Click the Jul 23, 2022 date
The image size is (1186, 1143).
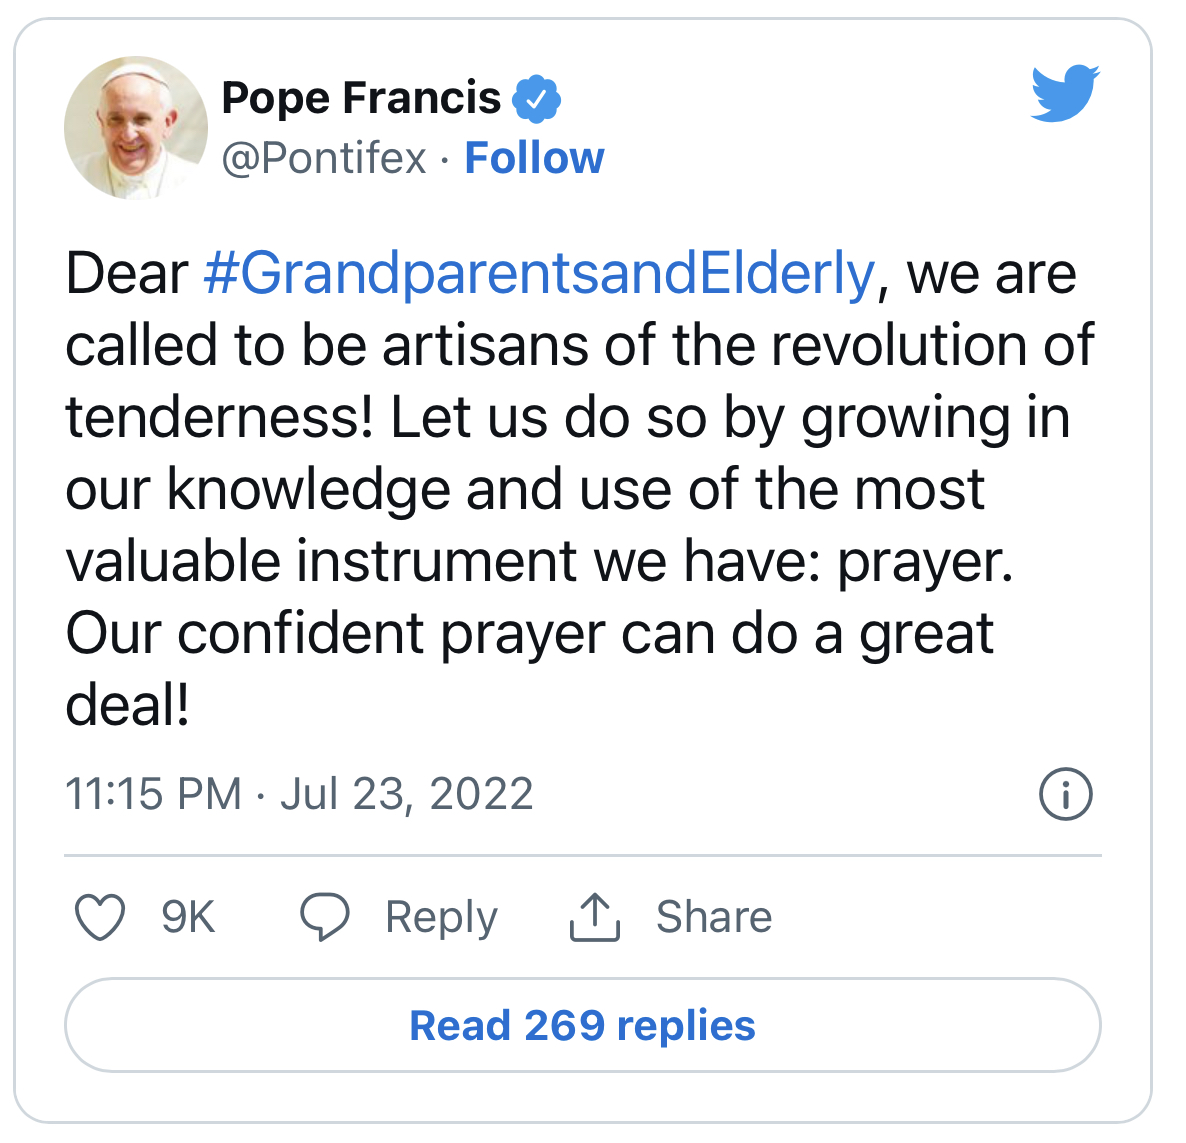click(x=407, y=794)
